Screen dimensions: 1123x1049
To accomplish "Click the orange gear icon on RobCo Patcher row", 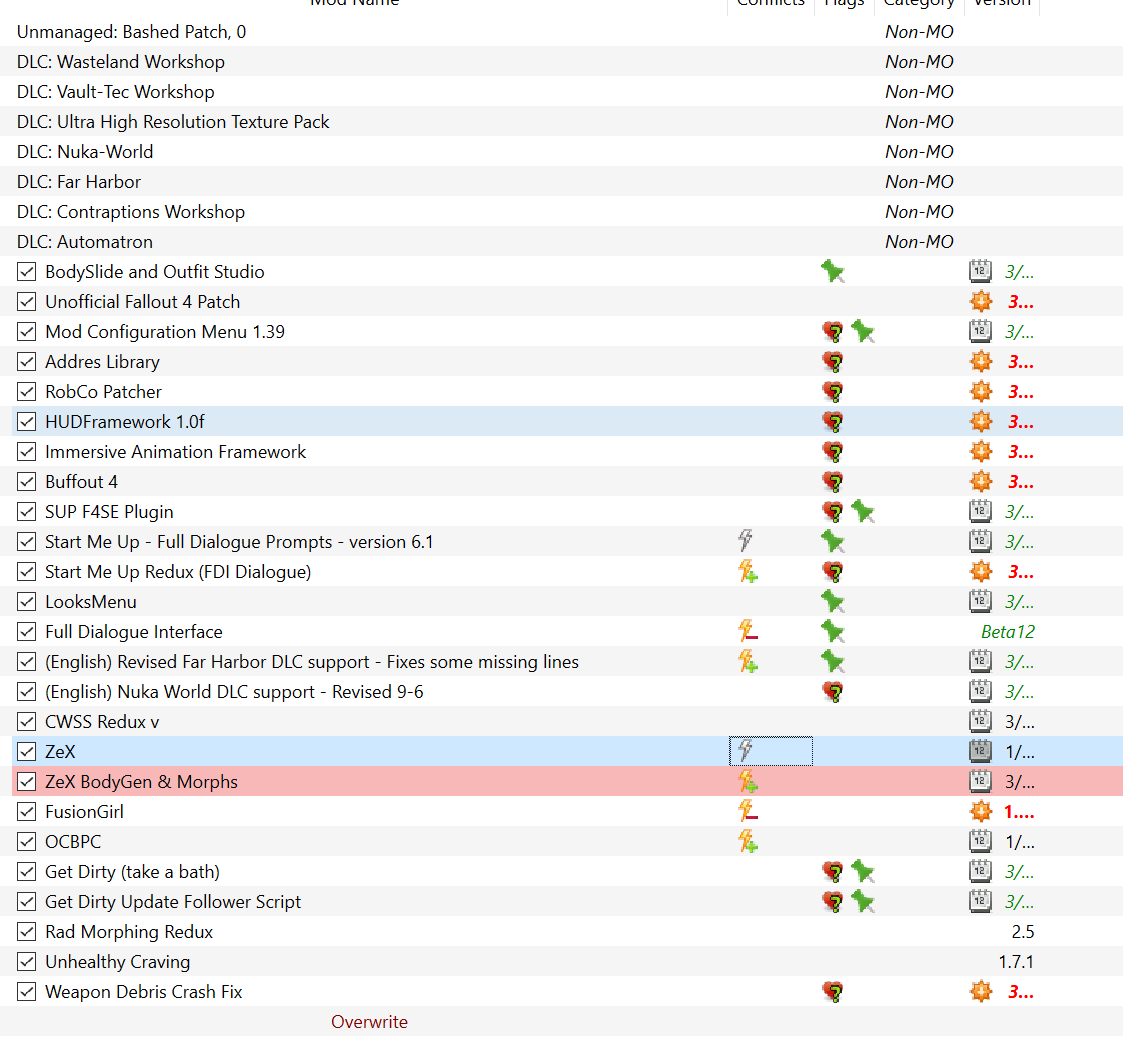I will 980,392.
